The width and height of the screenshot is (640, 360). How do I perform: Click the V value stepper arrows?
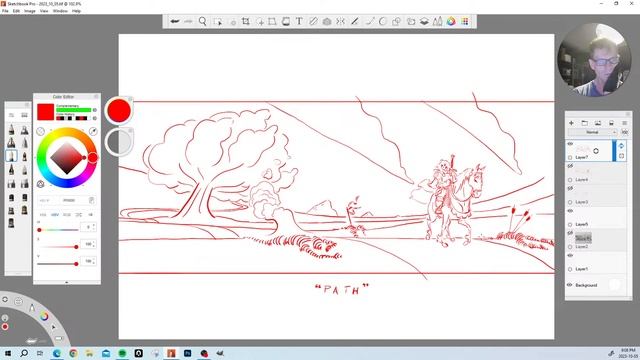(x=94, y=261)
